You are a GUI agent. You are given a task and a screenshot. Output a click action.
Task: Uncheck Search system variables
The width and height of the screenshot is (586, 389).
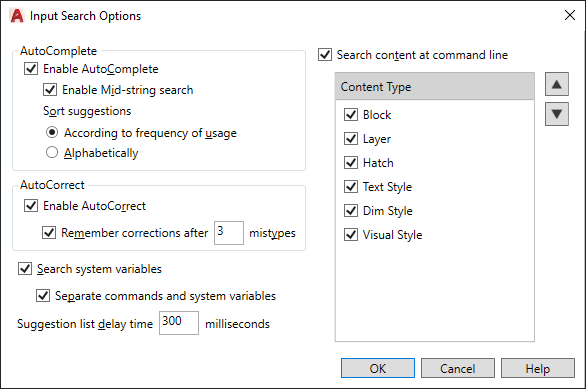(x=25, y=269)
